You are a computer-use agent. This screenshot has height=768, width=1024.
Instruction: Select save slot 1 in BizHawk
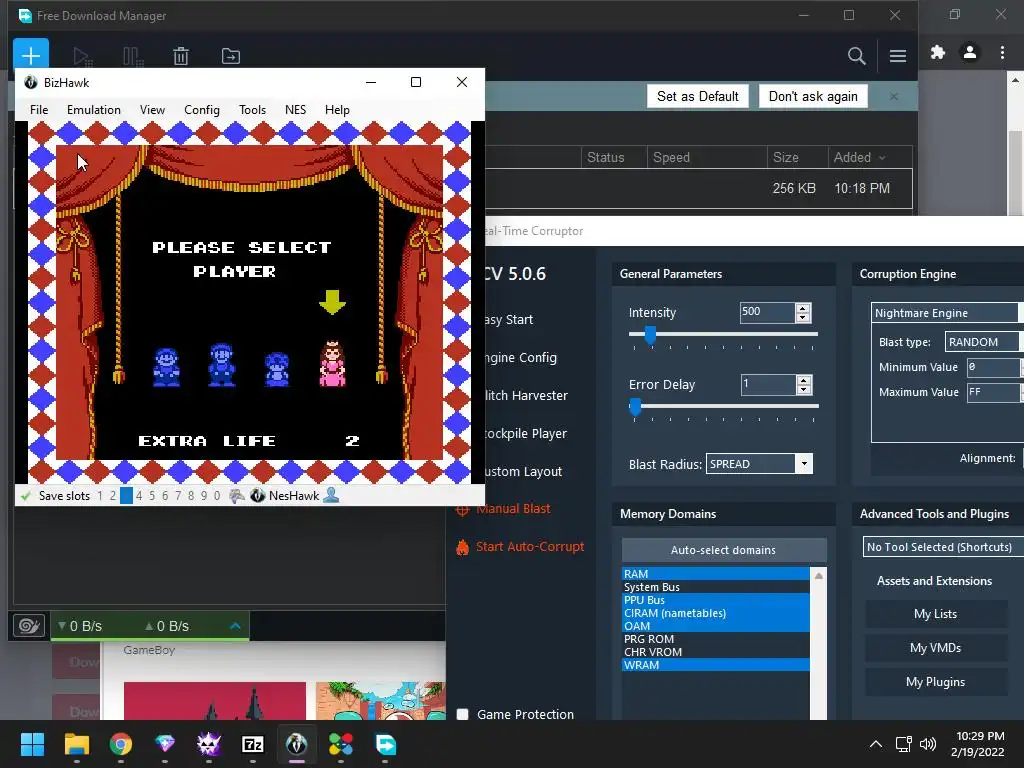pos(100,496)
